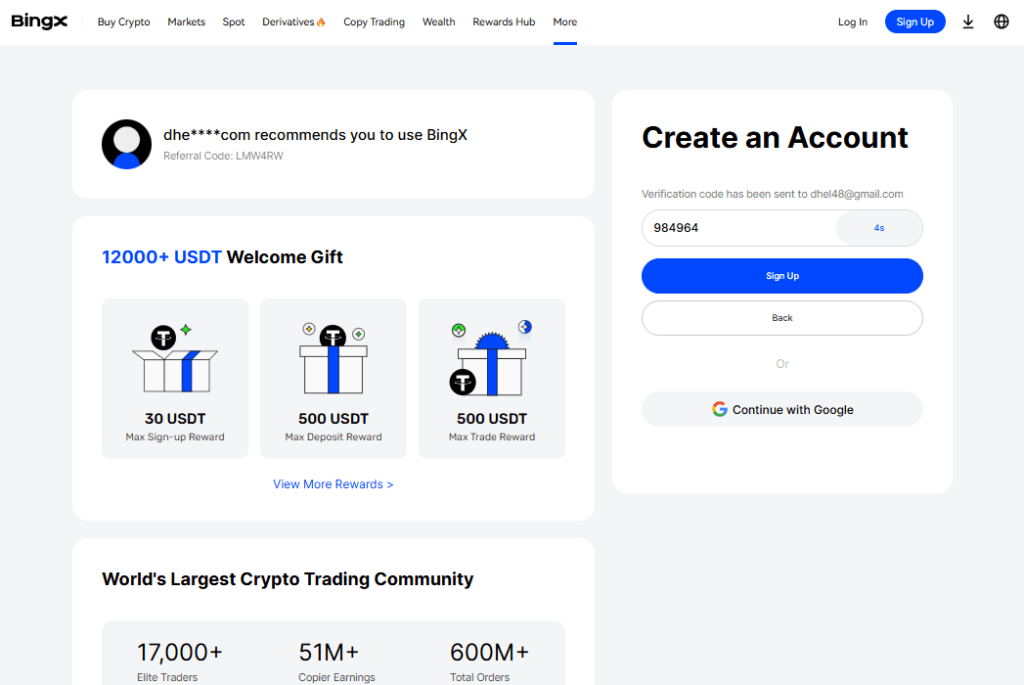The width and height of the screenshot is (1024, 685).
Task: Open the Rewards Hub tab
Action: pos(504,22)
